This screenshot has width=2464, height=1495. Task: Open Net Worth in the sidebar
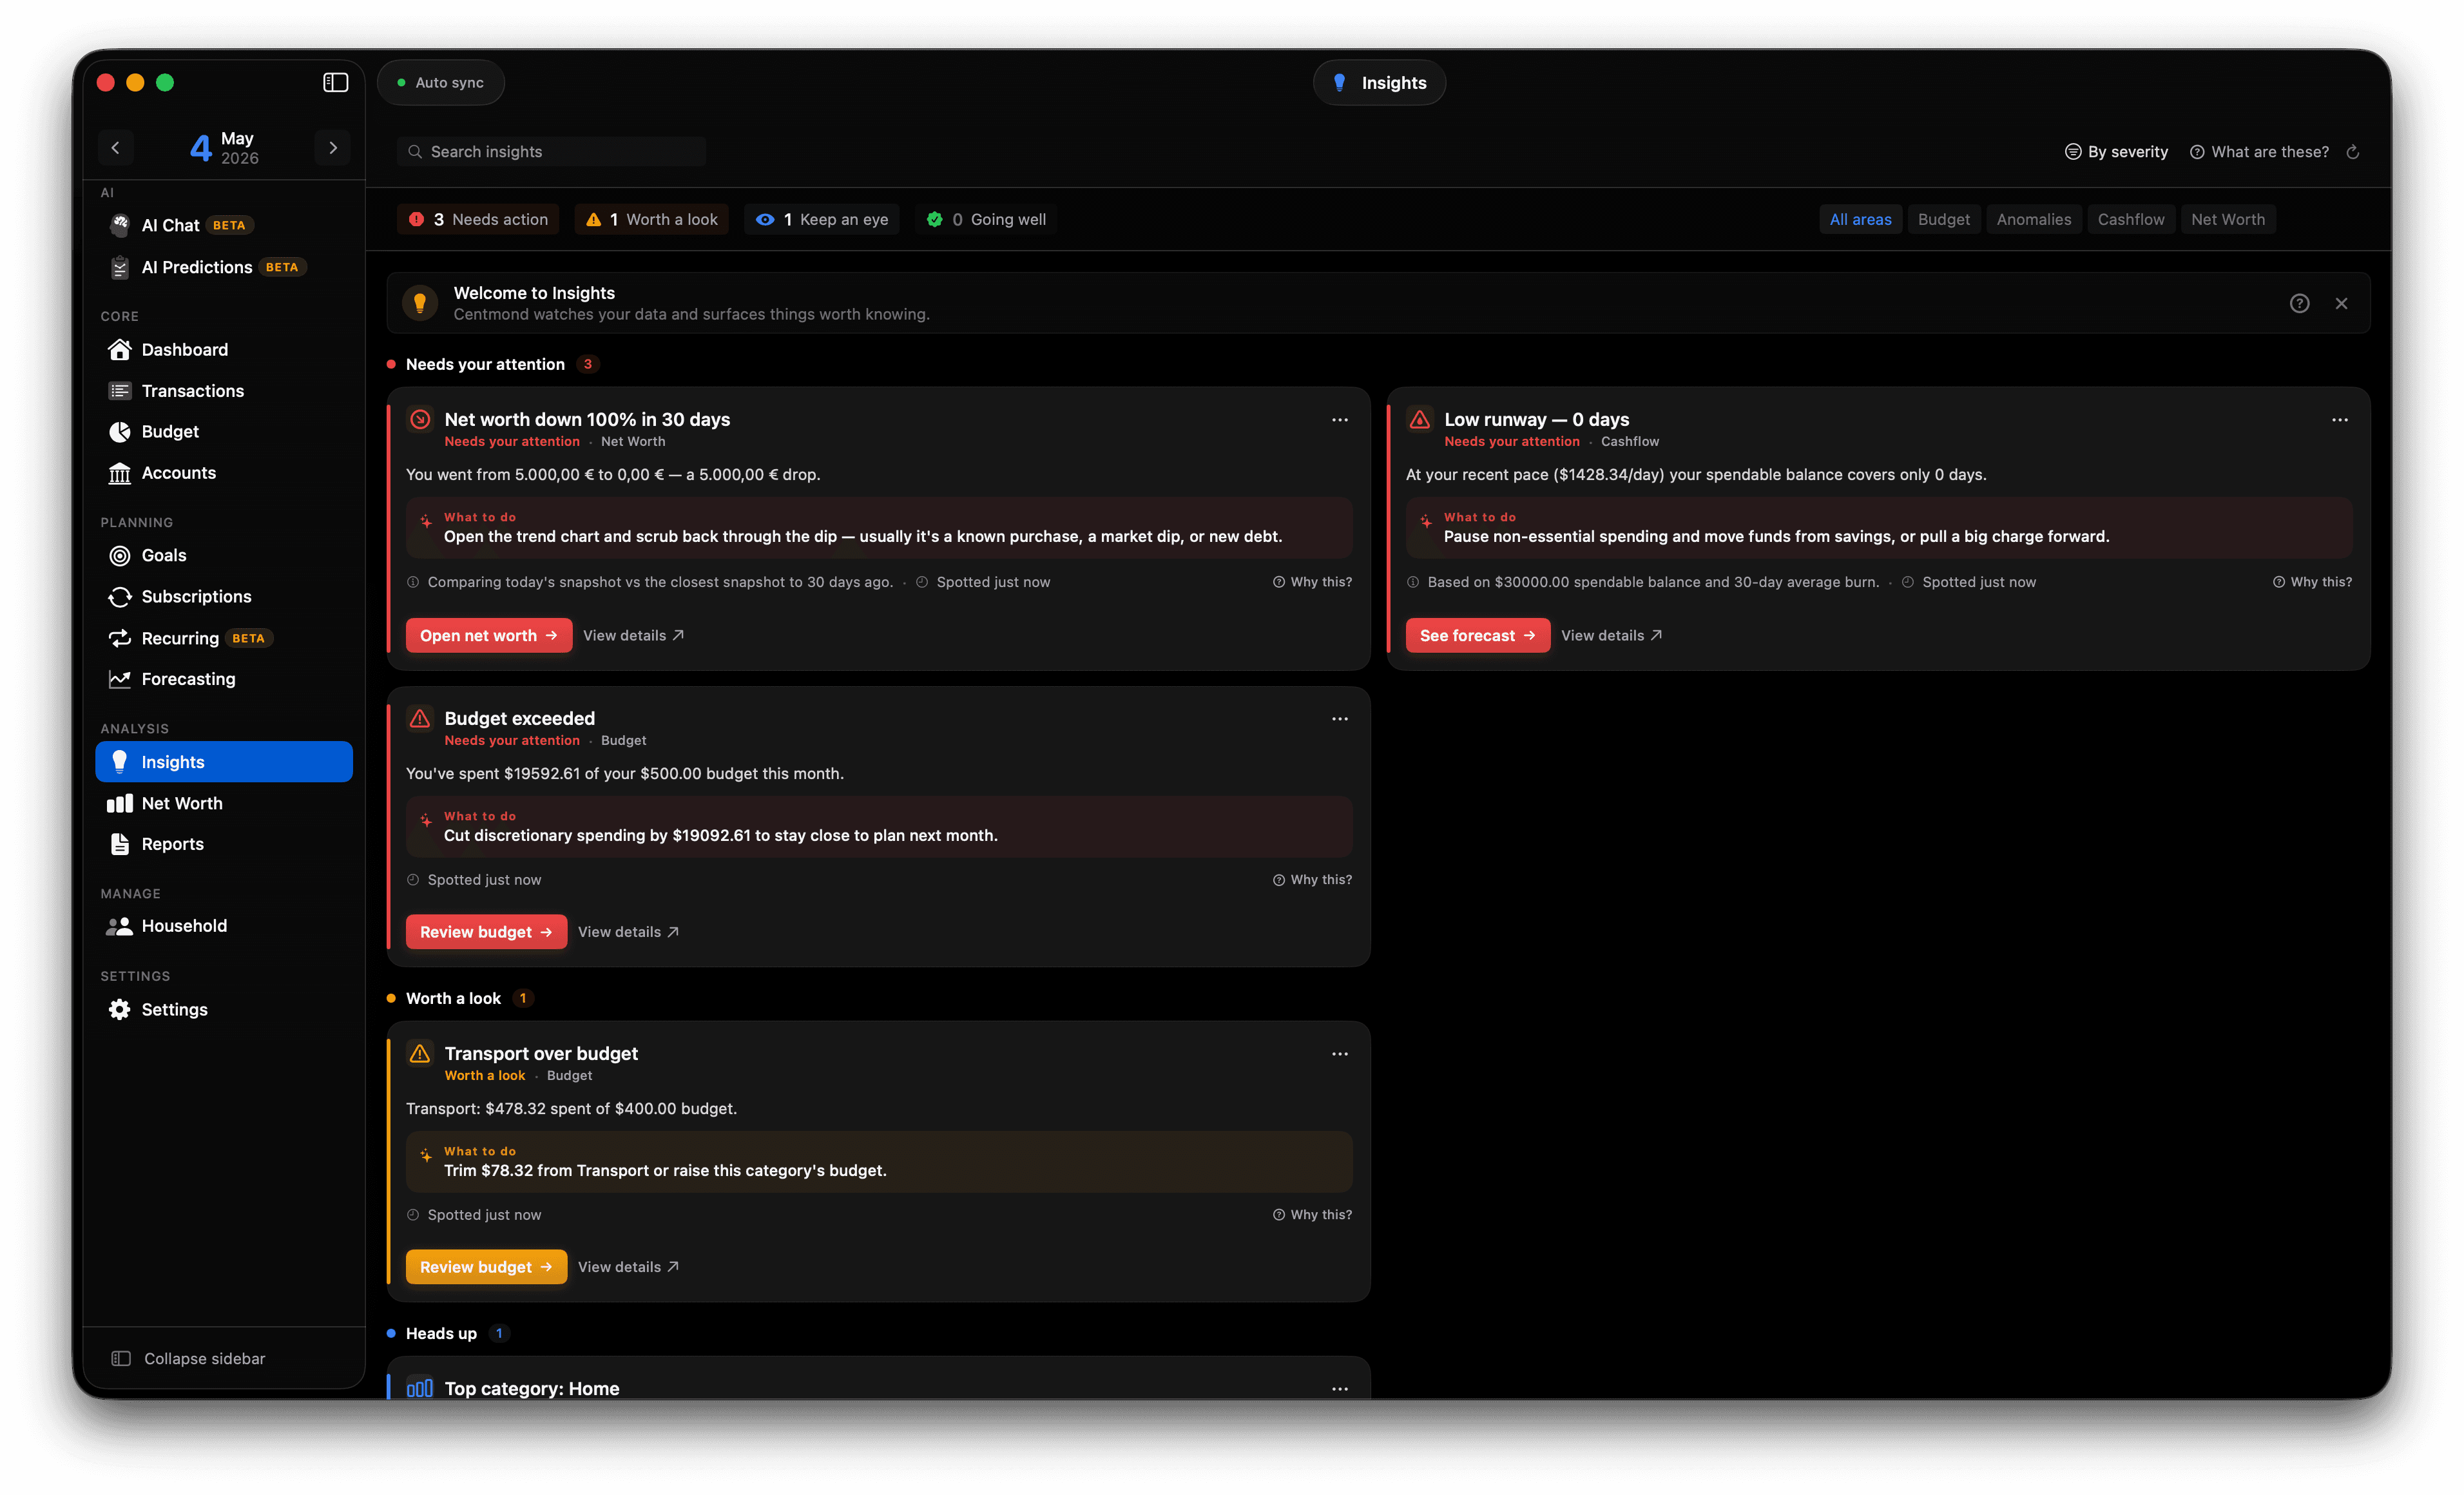224,803
